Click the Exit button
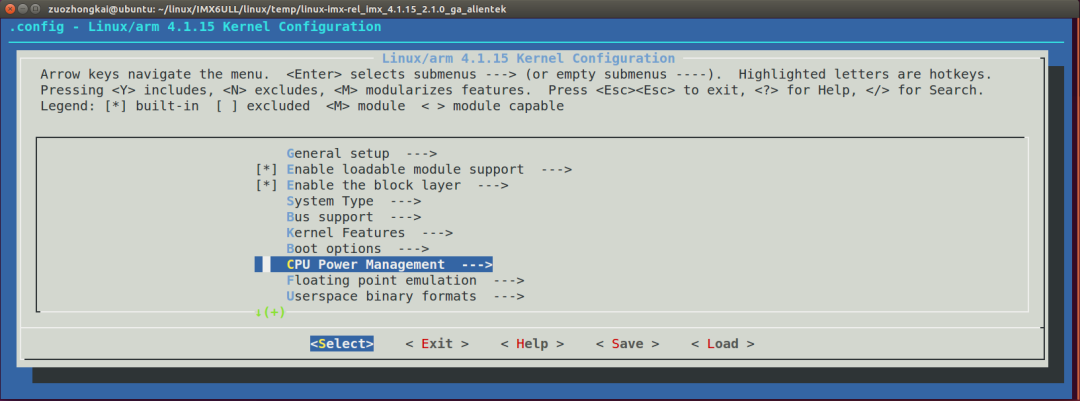This screenshot has height=401, width=1080. 437,344
